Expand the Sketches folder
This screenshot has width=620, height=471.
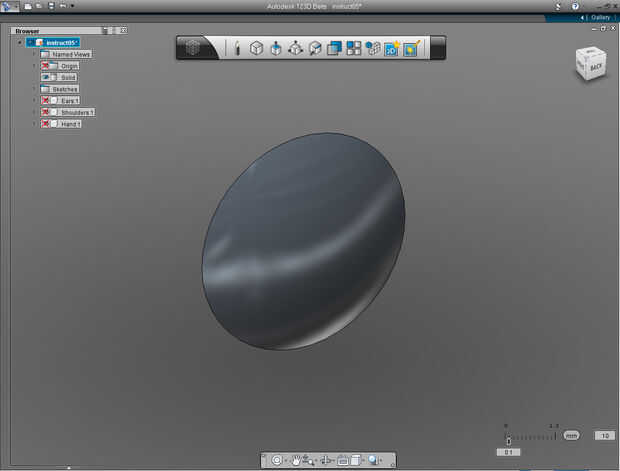click(x=34, y=89)
